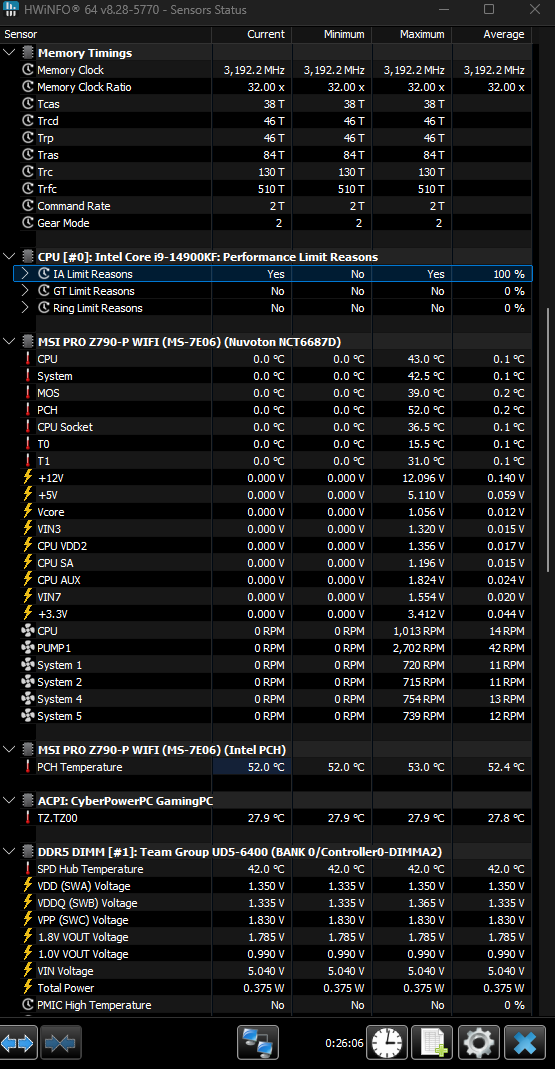This screenshot has height=1069, width=555.
Task: Click the fan icon beside PUMP1
Action: (x=28, y=648)
